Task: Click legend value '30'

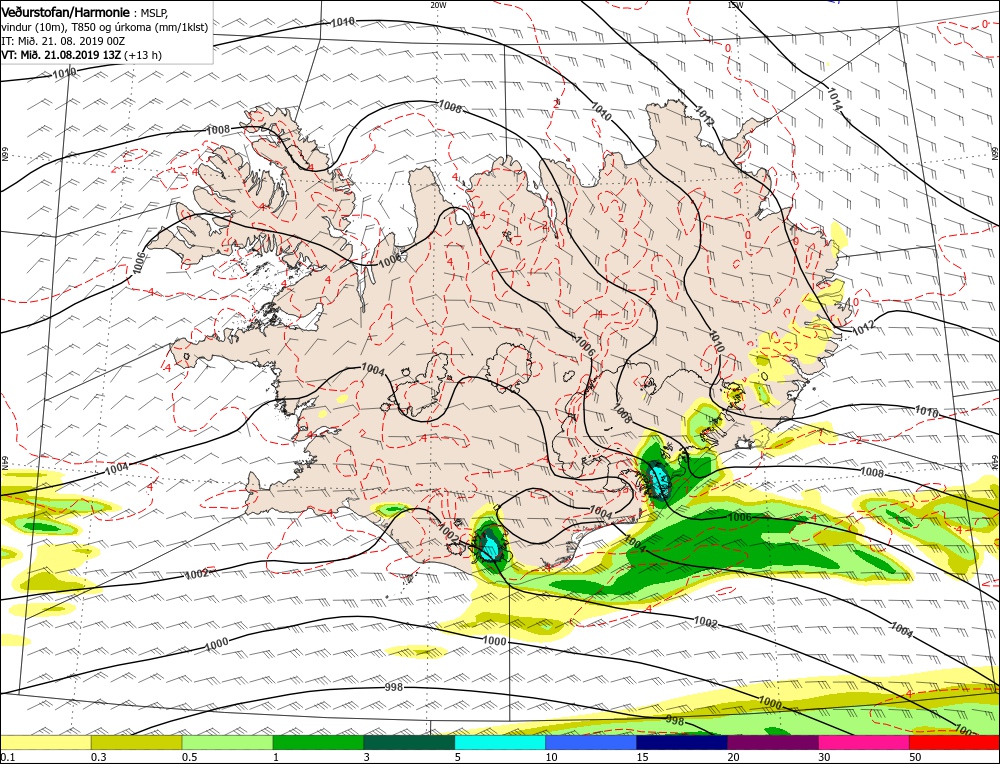Action: pyautogui.click(x=825, y=757)
